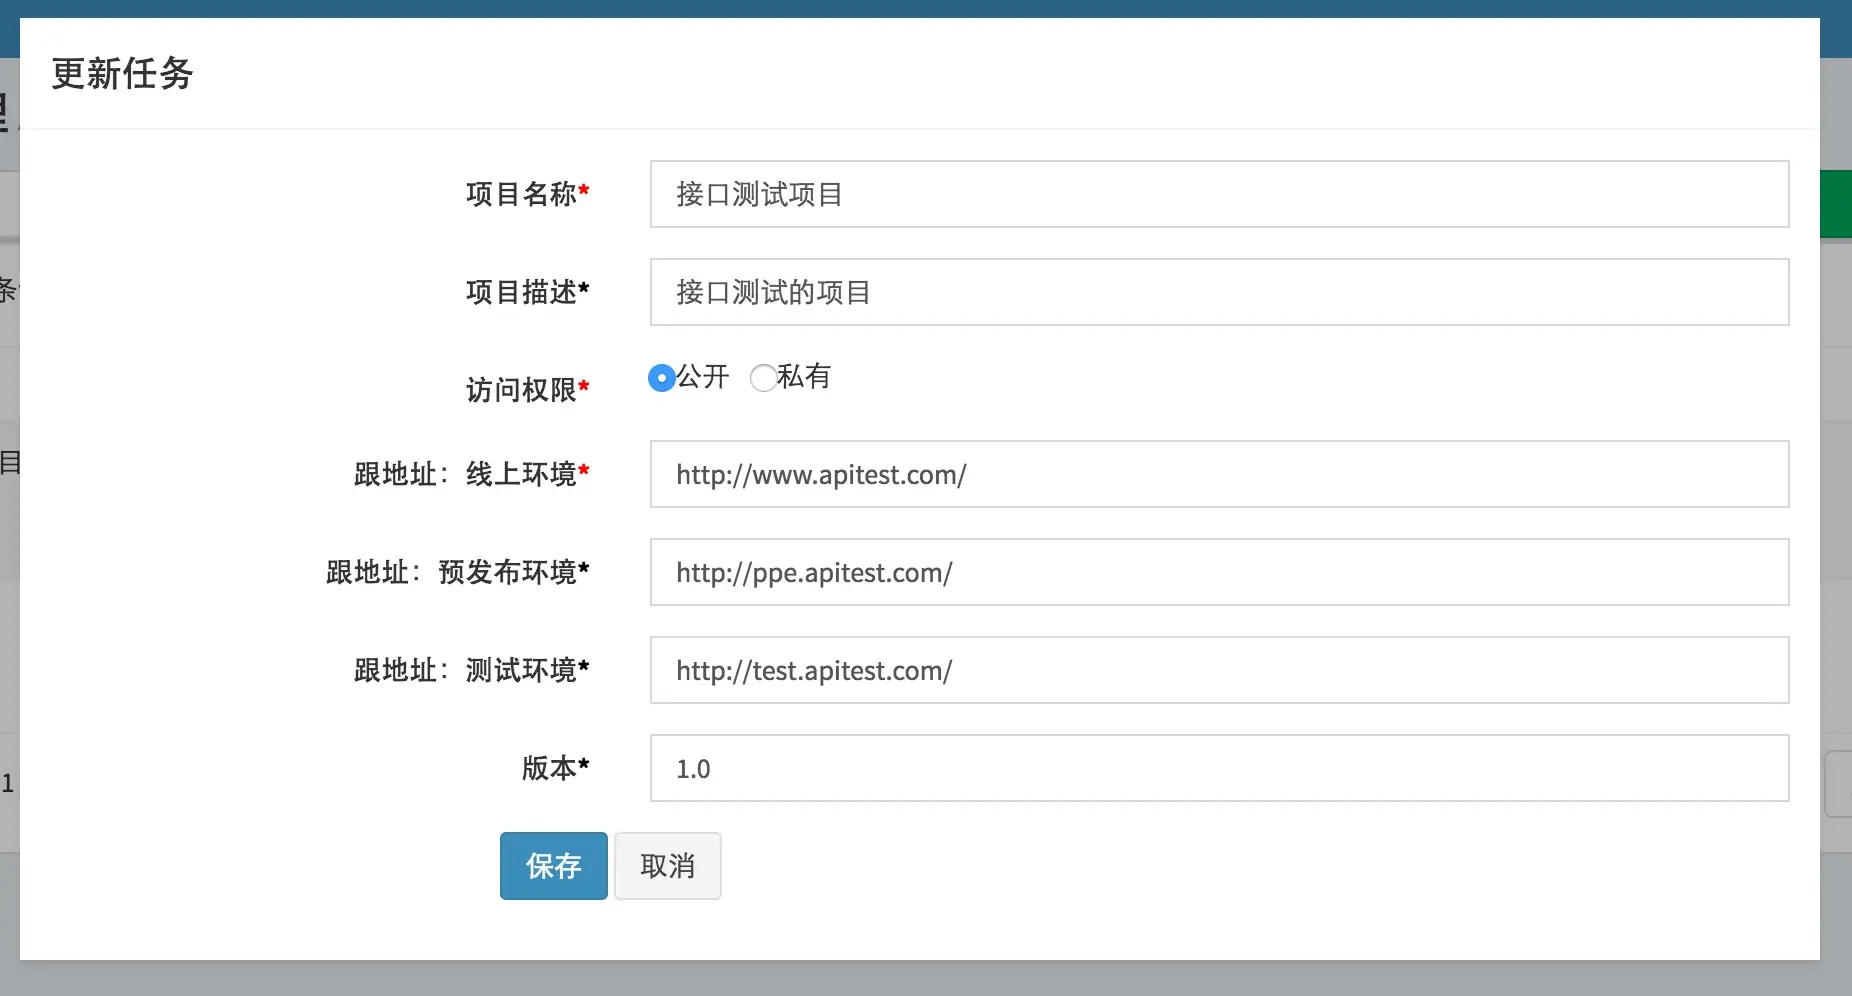
Task: Focus the 版本 version input field
Action: 1219,768
